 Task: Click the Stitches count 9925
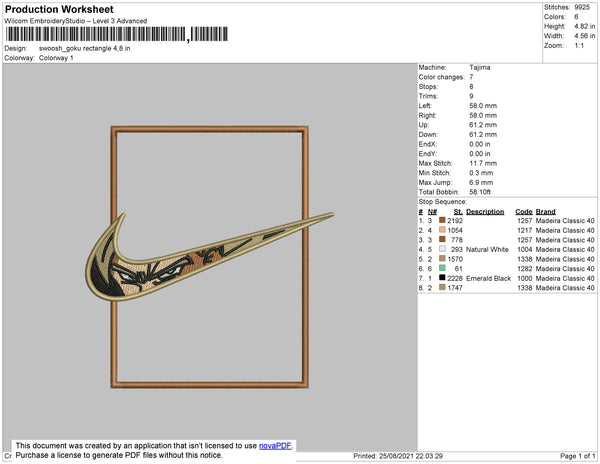pos(582,7)
